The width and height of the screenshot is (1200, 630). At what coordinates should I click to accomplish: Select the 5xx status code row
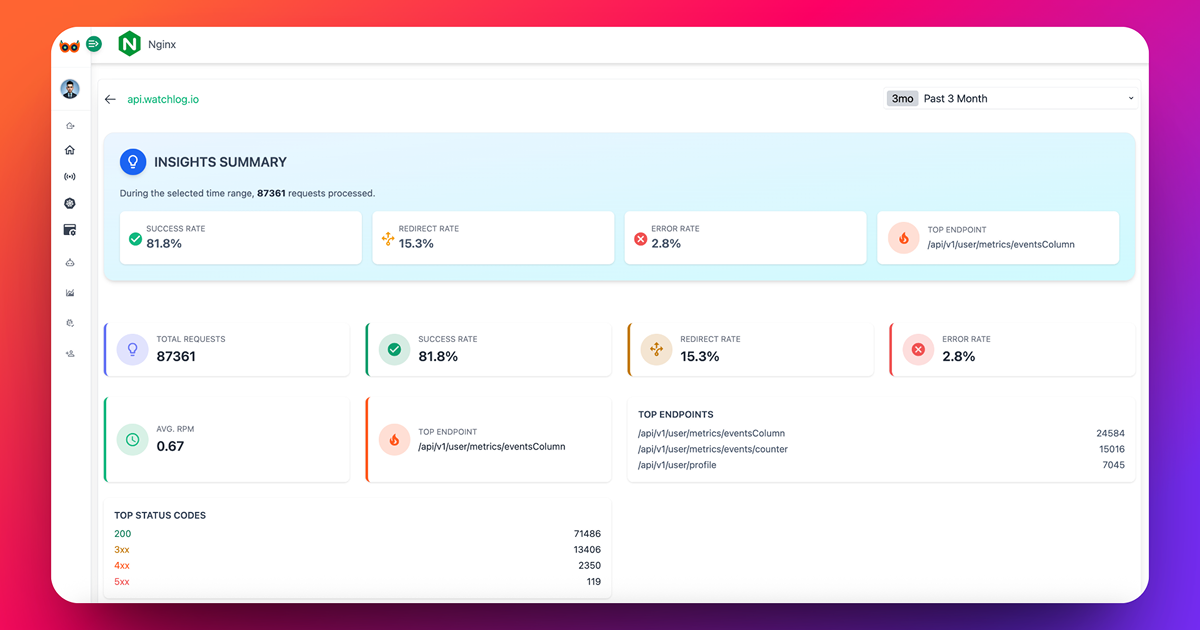(357, 582)
